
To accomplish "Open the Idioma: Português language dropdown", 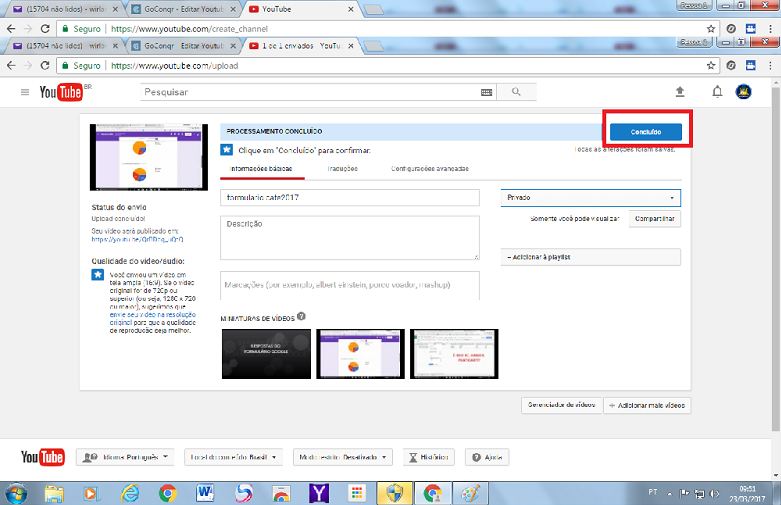I will pyautogui.click(x=125, y=457).
